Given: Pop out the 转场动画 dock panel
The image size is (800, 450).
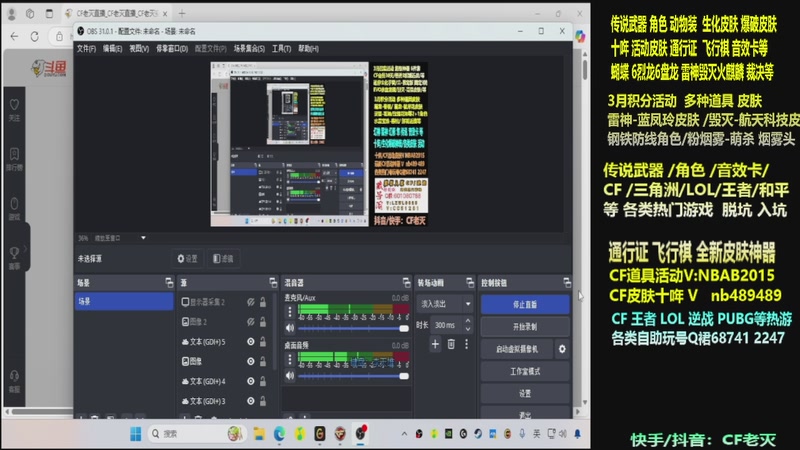Looking at the screenshot, I should coord(470,282).
